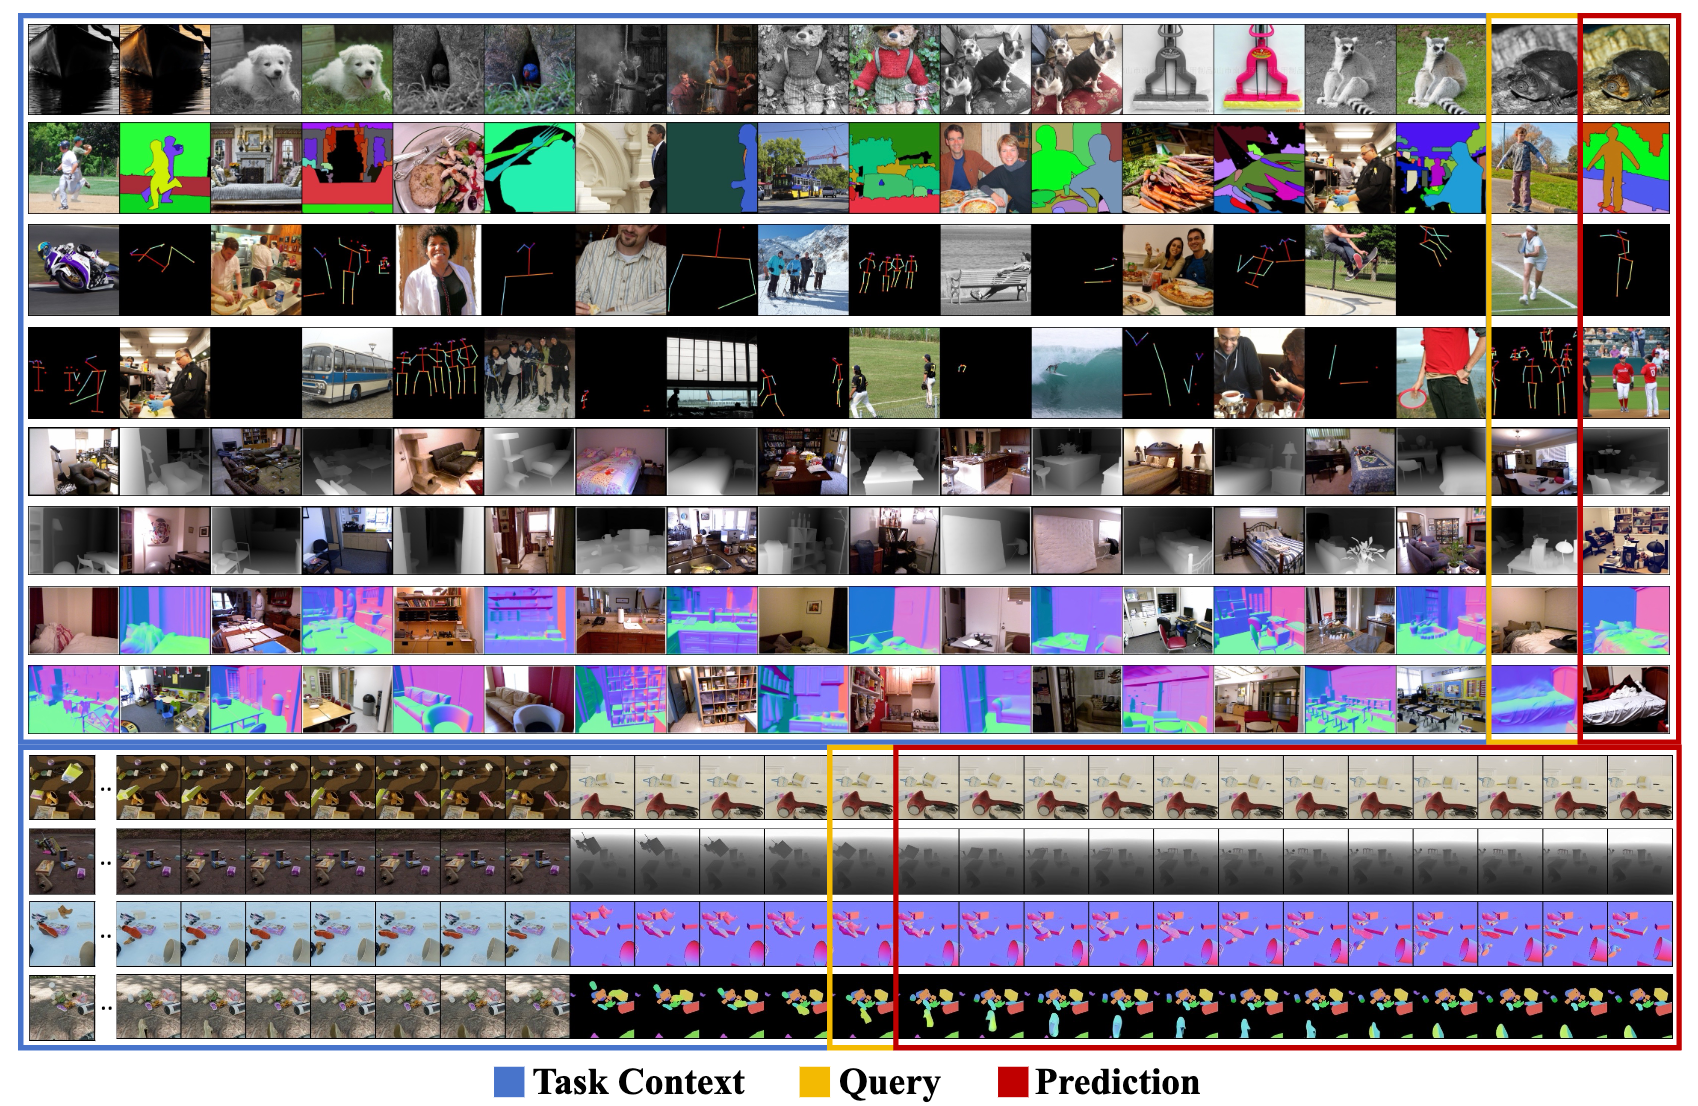Screen dimensions: 1698x1106
Task: Select the colorized lemur image
Action: pos(1441,70)
